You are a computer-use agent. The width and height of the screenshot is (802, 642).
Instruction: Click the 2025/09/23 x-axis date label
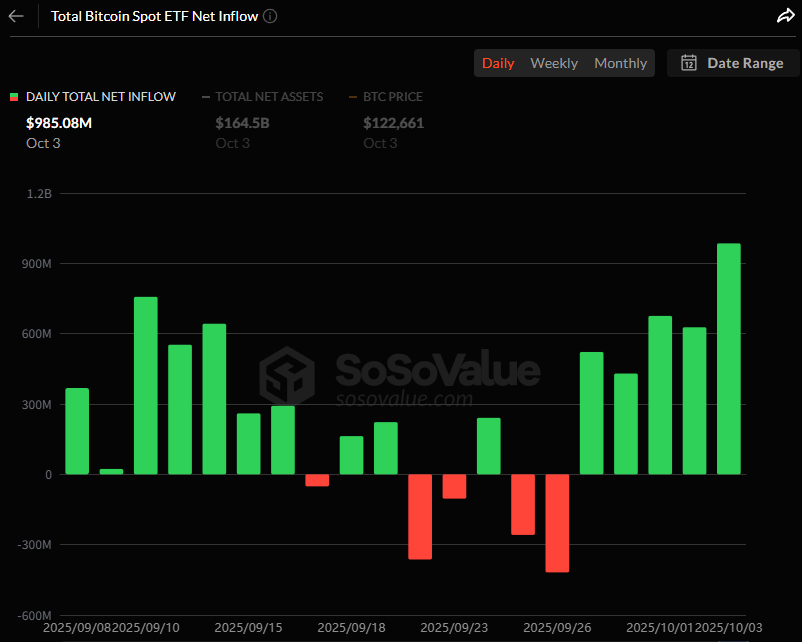tap(454, 628)
